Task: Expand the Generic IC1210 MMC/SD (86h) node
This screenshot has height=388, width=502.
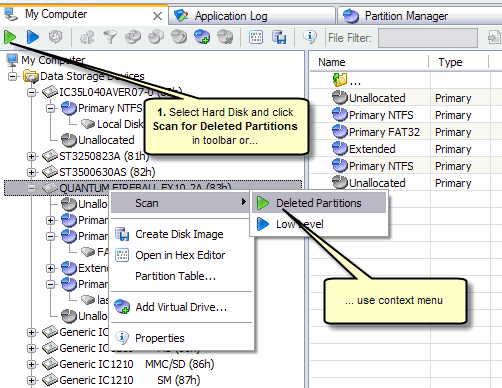Action: [x=31, y=364]
